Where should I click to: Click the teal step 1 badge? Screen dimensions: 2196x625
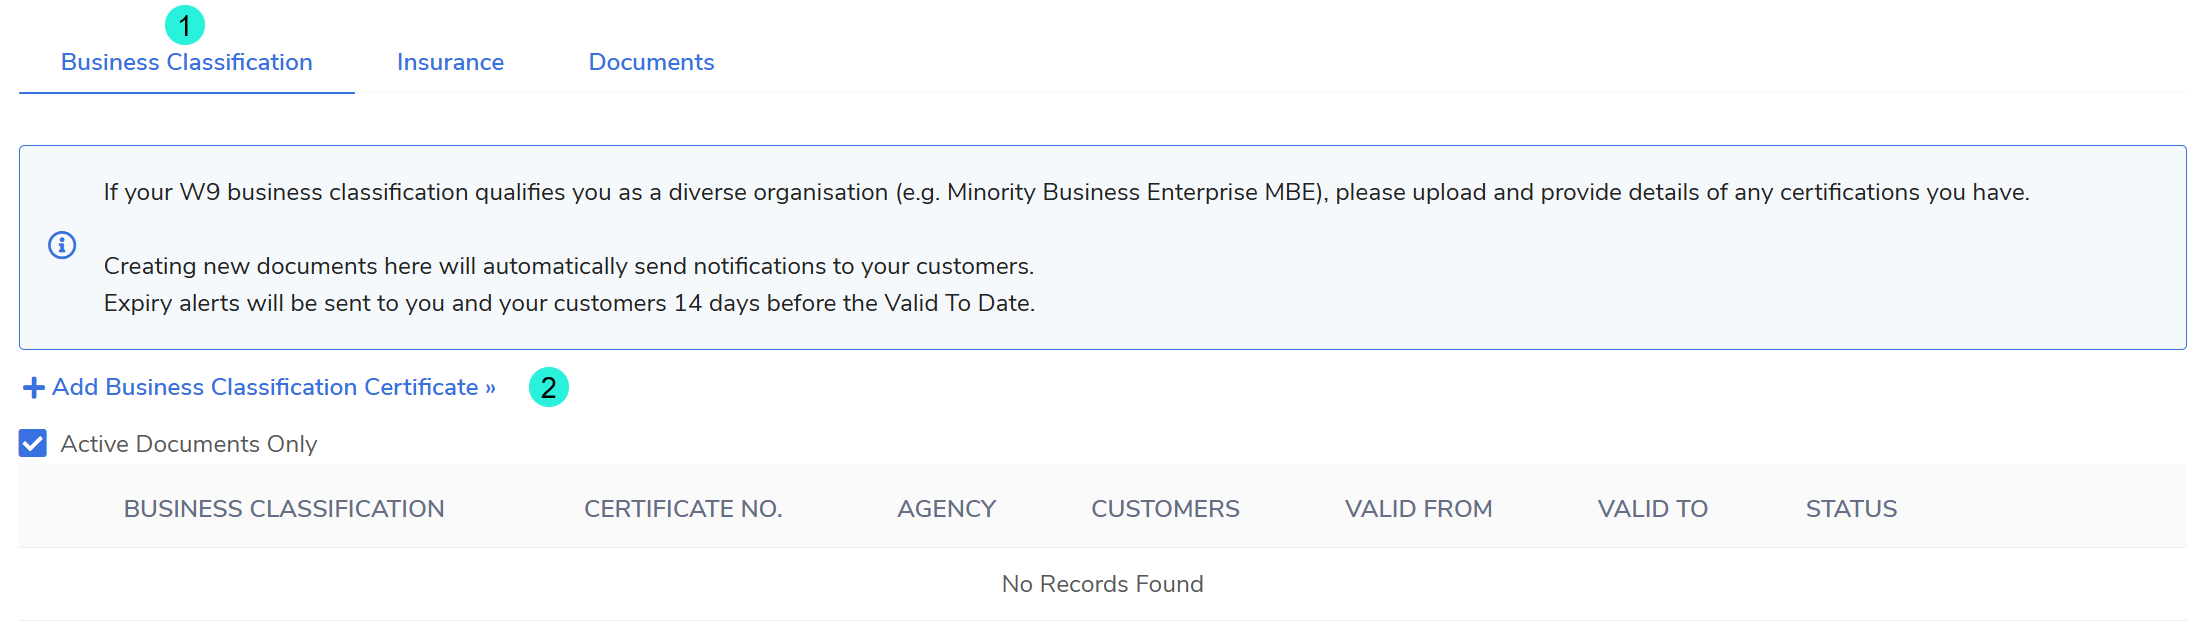185,25
